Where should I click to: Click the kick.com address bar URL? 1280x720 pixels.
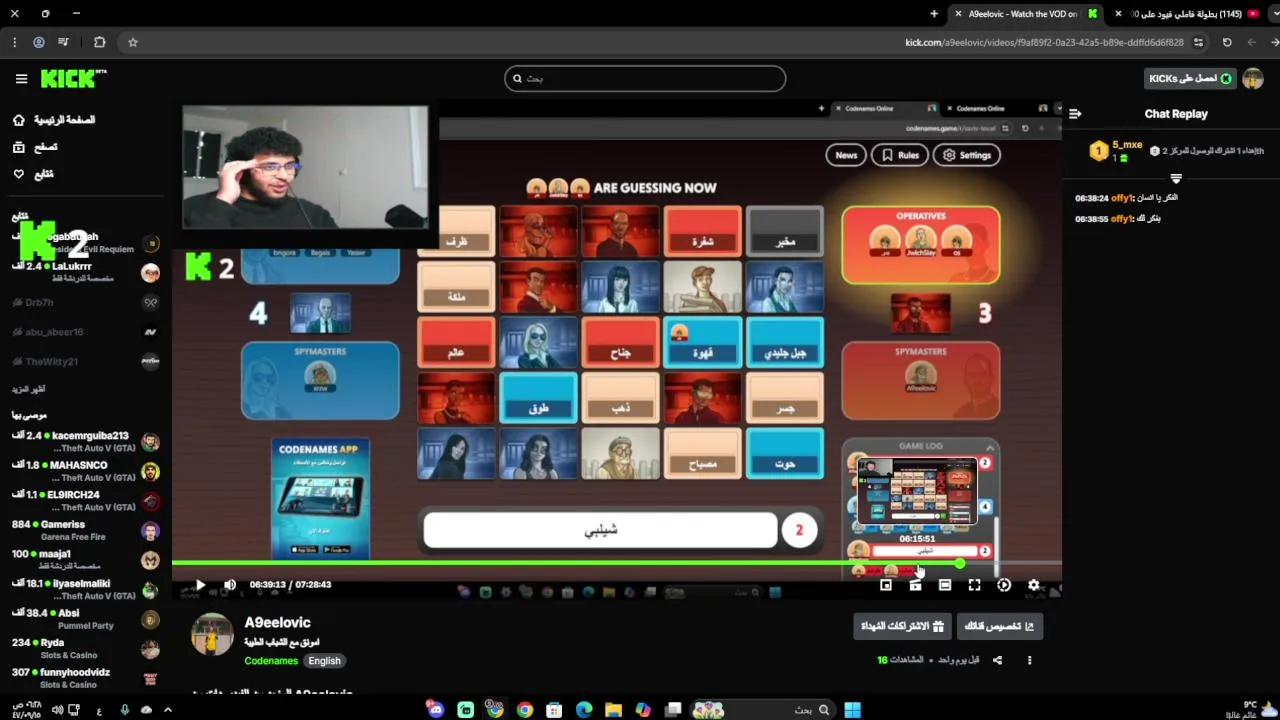click(1044, 42)
